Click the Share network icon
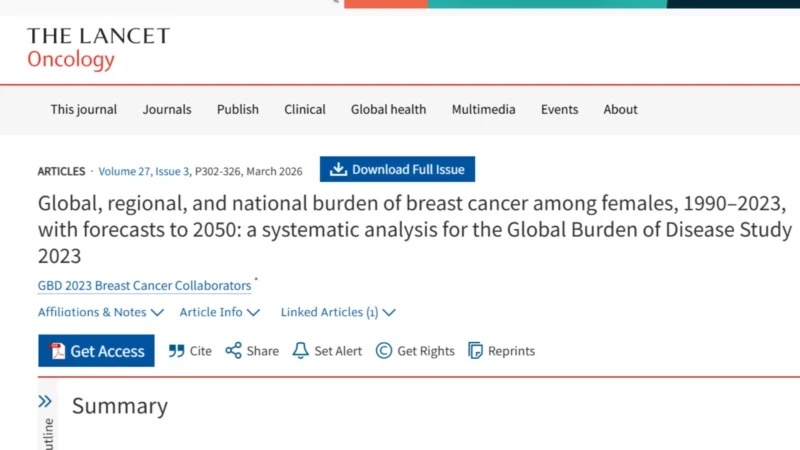Screen dimensions: 800x450 [234, 351]
